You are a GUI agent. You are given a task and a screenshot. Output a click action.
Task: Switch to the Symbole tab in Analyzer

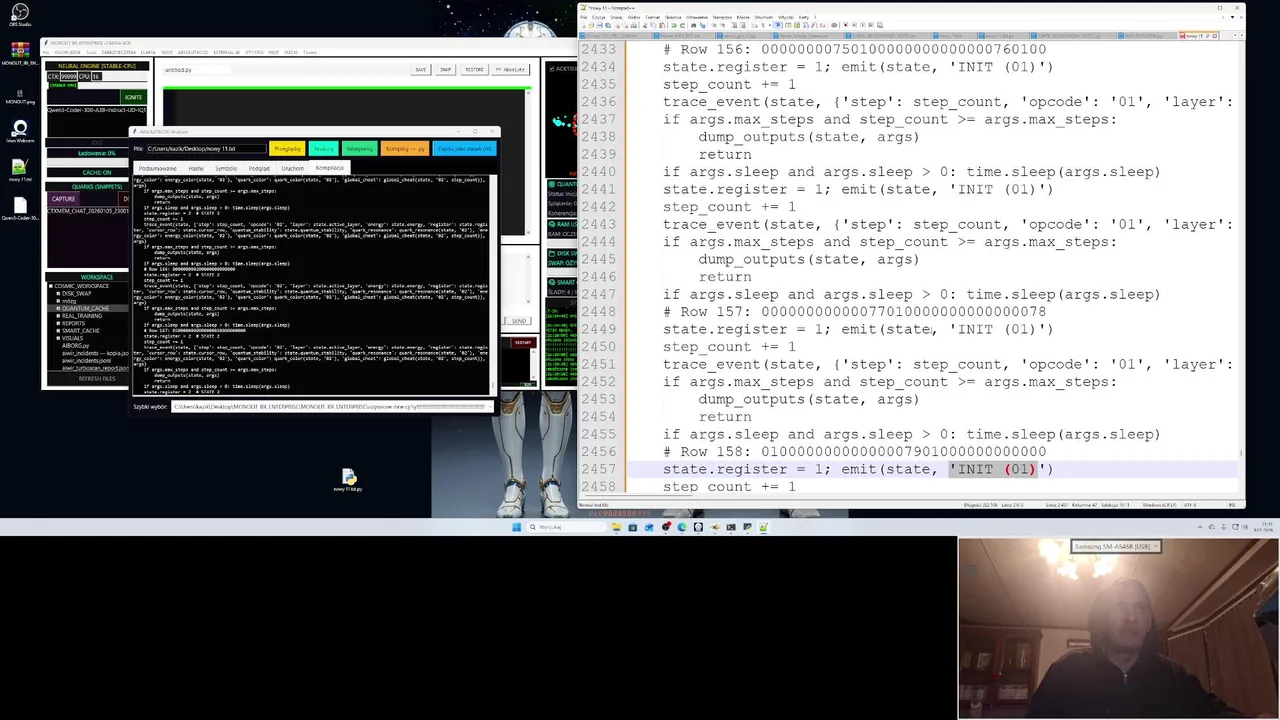(x=226, y=168)
